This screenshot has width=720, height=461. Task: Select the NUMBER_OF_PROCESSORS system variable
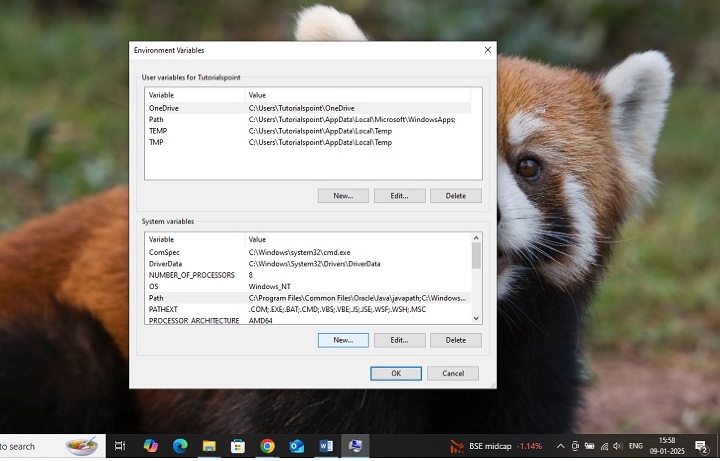coord(308,275)
